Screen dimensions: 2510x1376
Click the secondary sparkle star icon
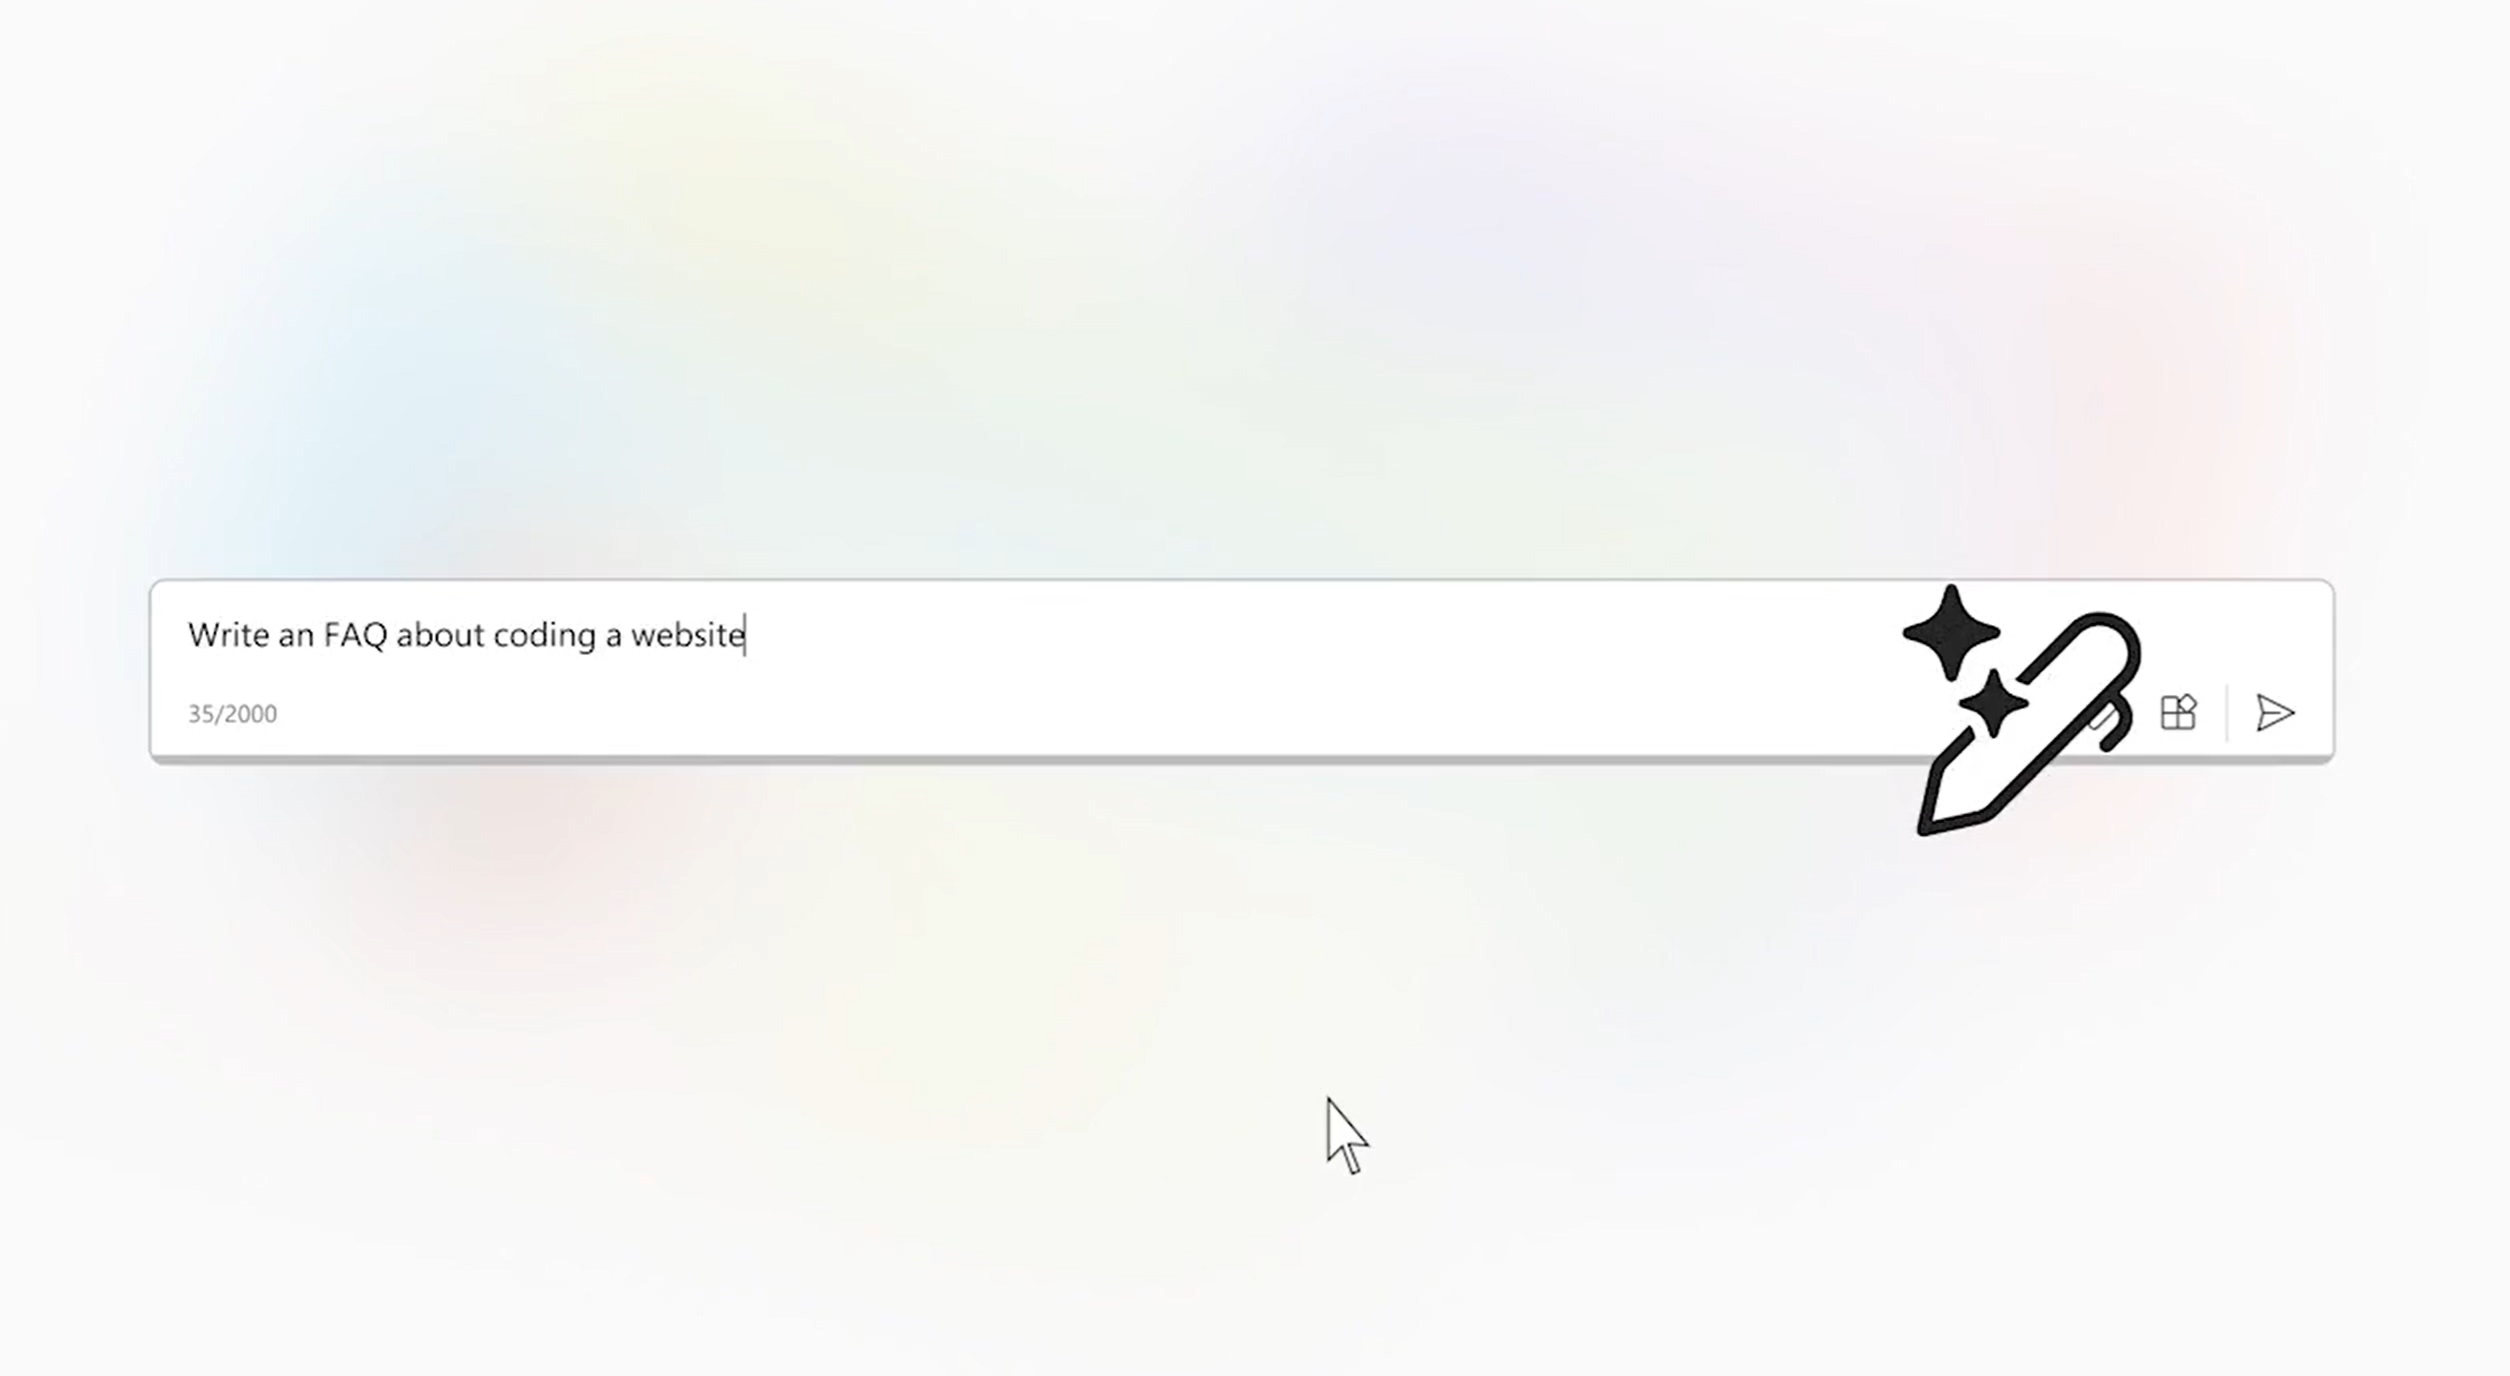[x=1985, y=702]
